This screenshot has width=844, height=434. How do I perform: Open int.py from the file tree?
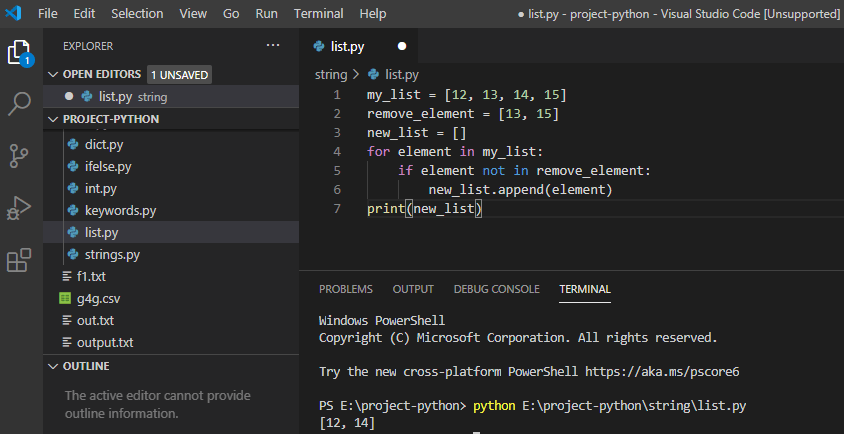pos(101,189)
